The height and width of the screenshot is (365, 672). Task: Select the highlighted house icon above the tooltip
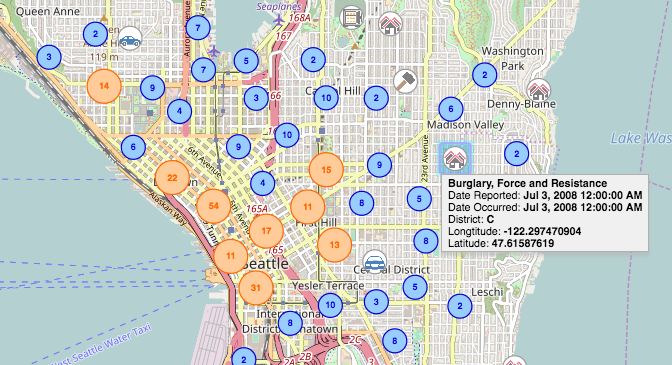(x=455, y=159)
